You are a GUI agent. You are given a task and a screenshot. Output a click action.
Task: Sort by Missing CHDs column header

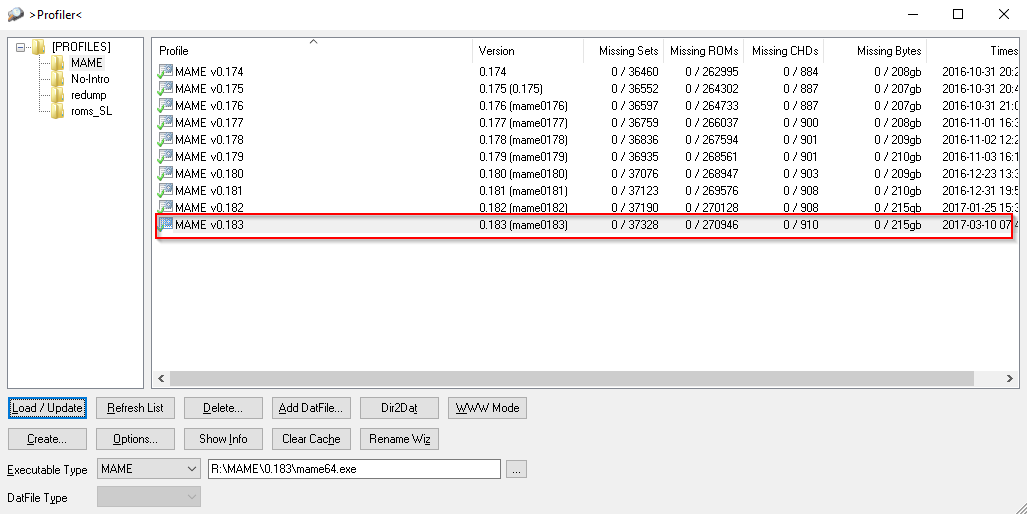784,50
